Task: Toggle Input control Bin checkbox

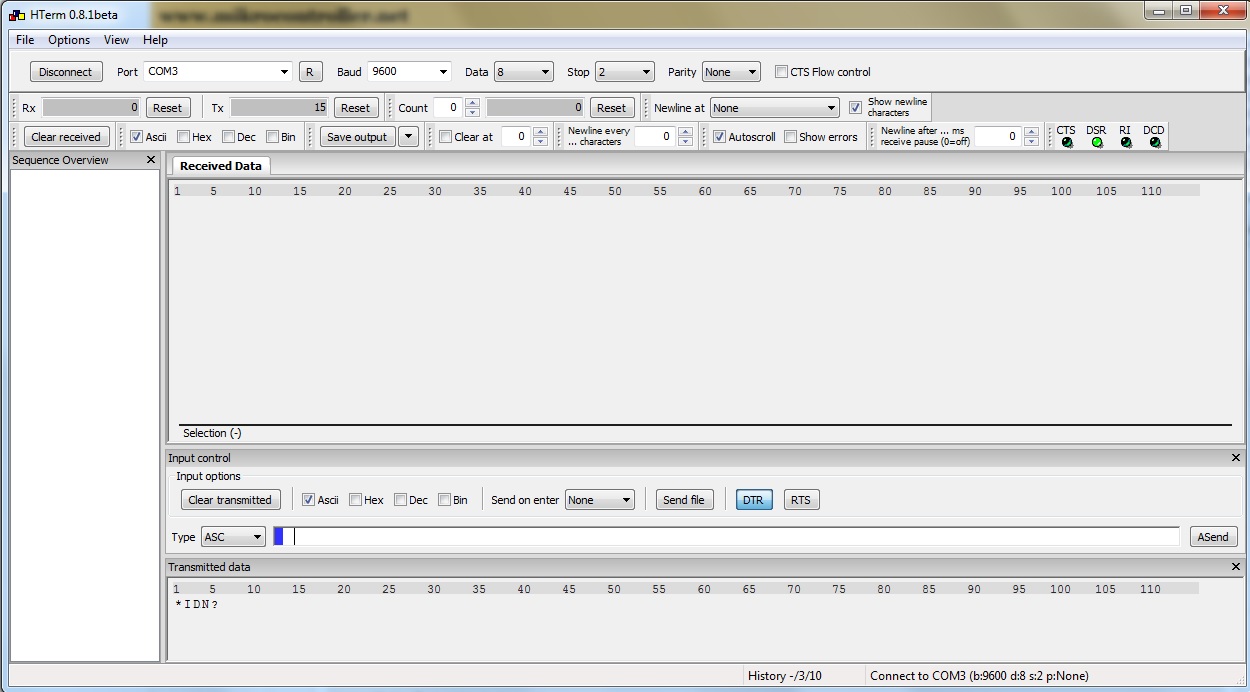Action: pyautogui.click(x=444, y=500)
